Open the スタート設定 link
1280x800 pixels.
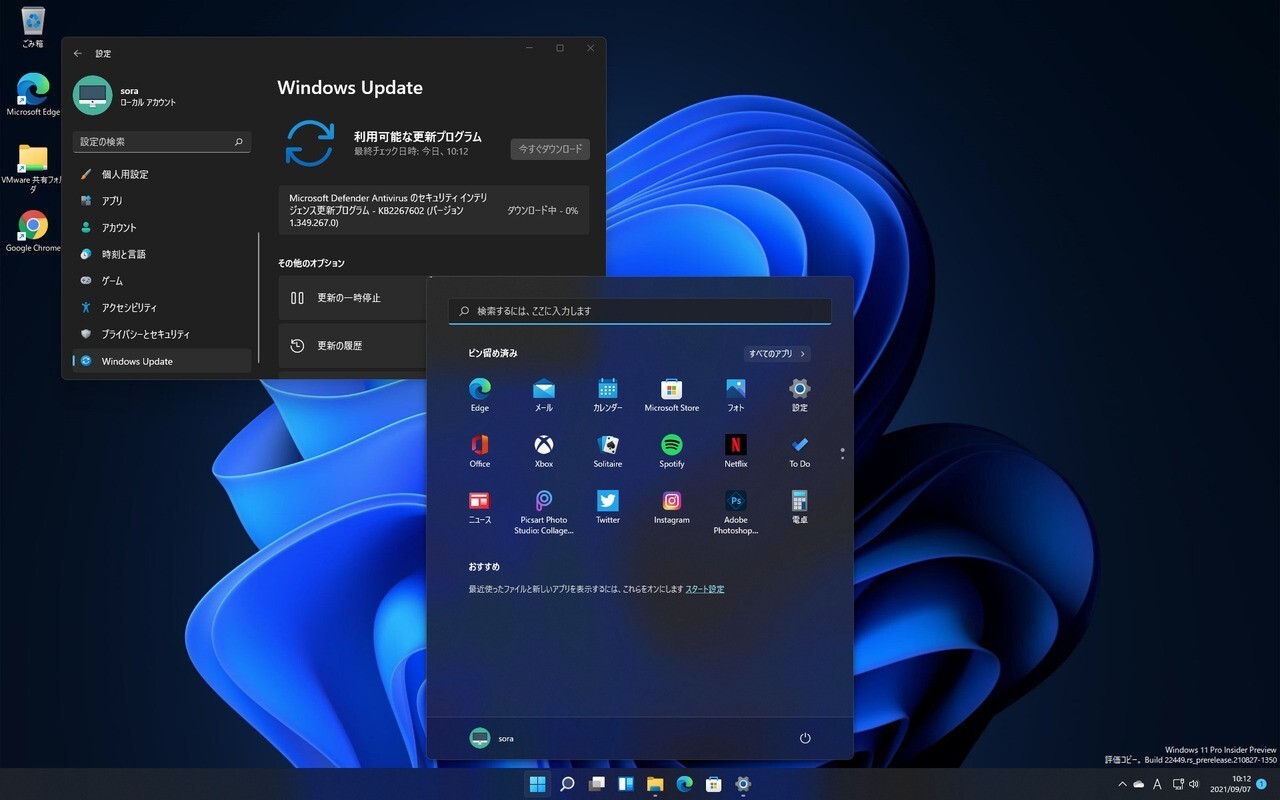(x=705, y=589)
